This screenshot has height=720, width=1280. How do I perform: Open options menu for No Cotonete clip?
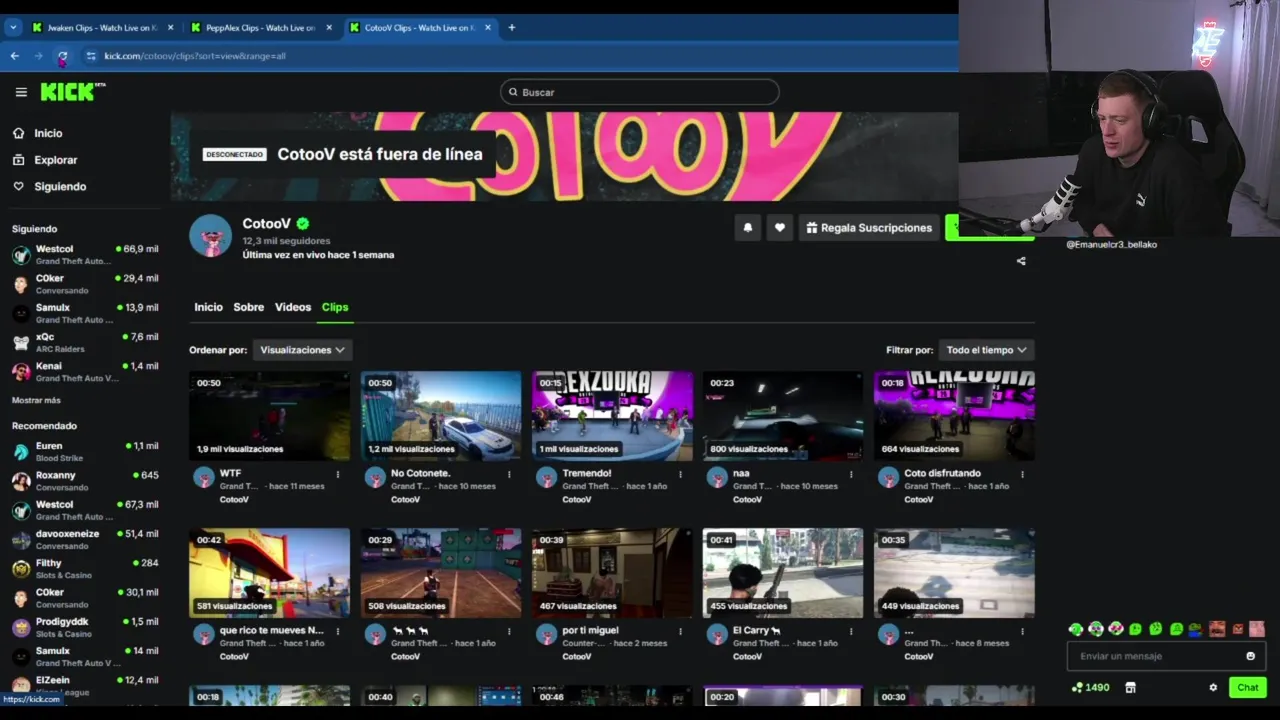click(509, 474)
